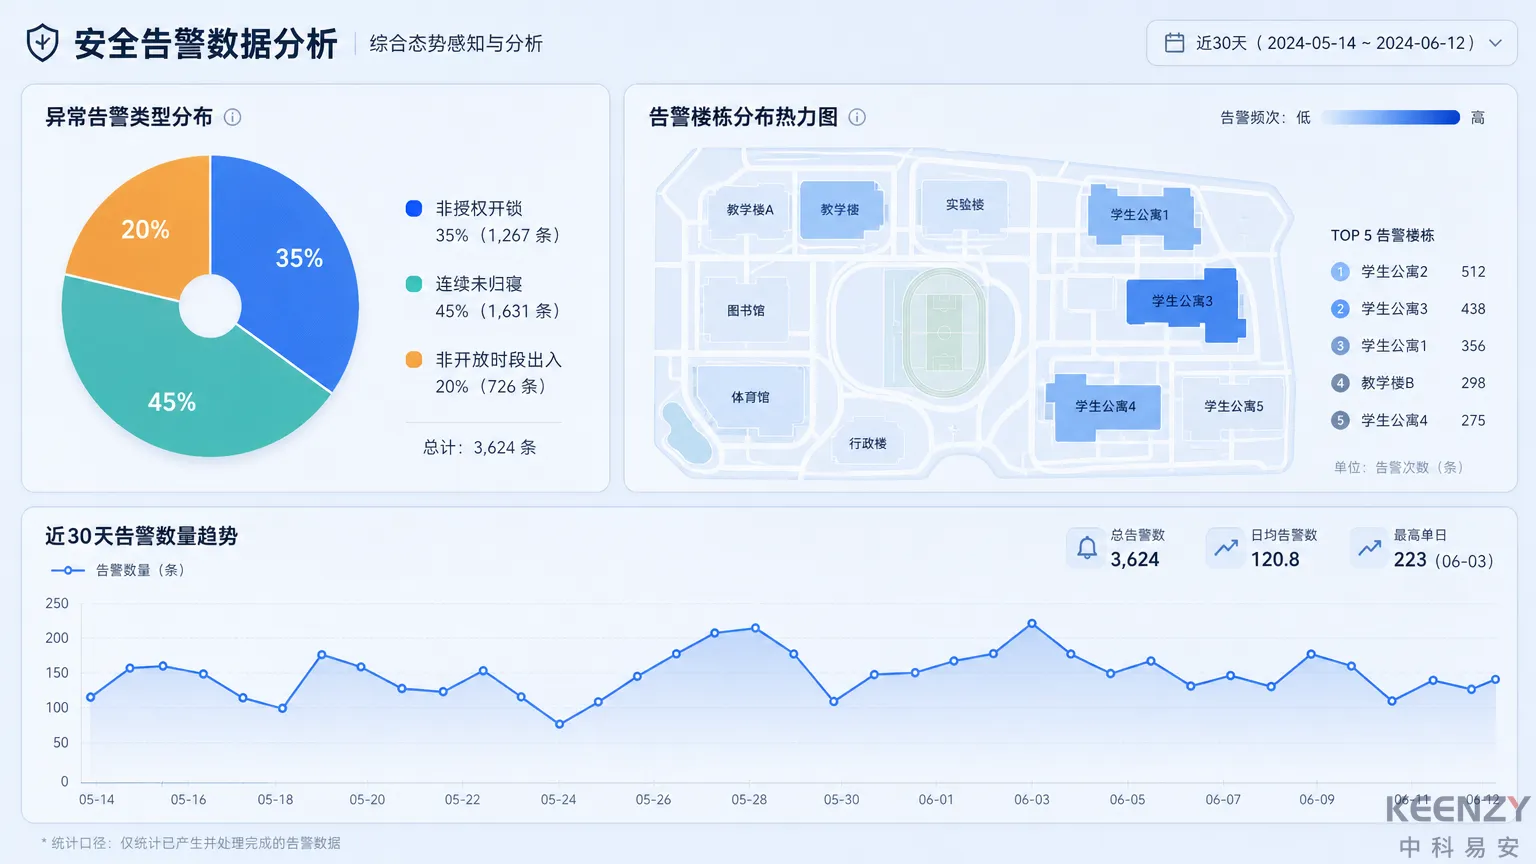The height and width of the screenshot is (864, 1536).
Task: Click rank 1 badge for 学生公寓2
Action: coord(1340,272)
